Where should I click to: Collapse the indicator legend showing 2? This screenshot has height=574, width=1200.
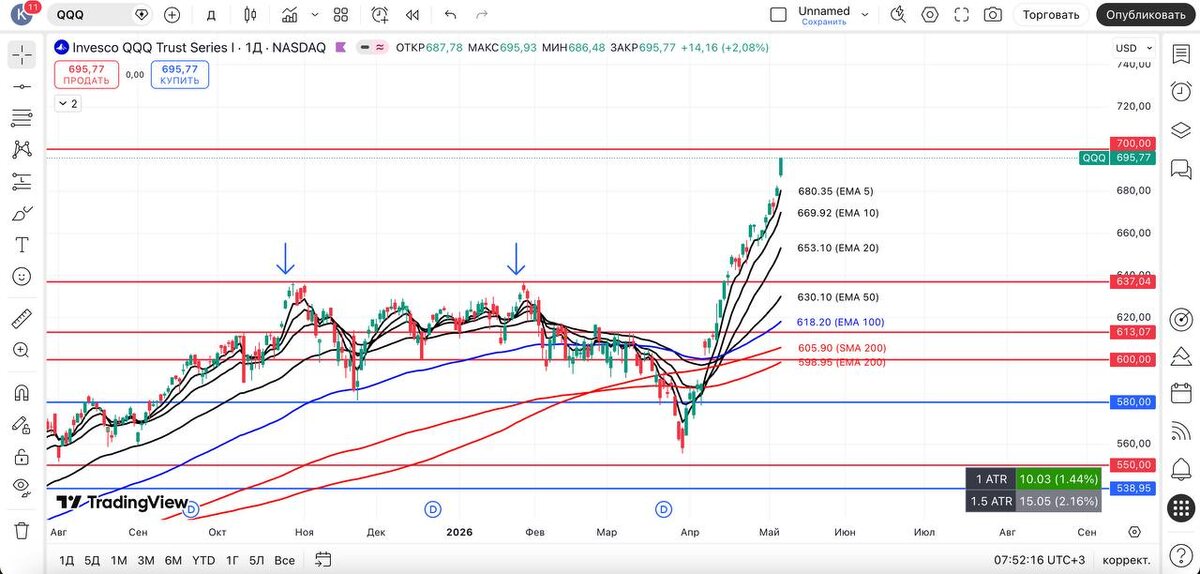[67, 103]
